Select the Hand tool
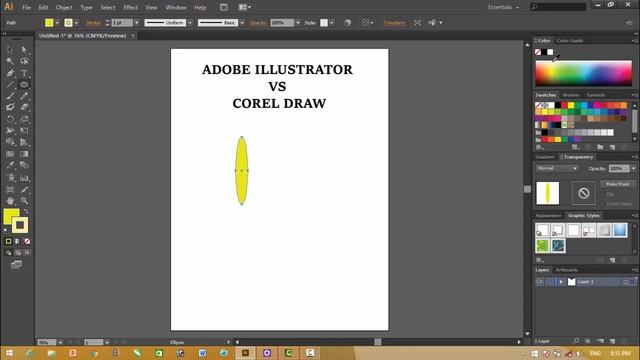Viewport: 640px width, 360px height. point(10,201)
